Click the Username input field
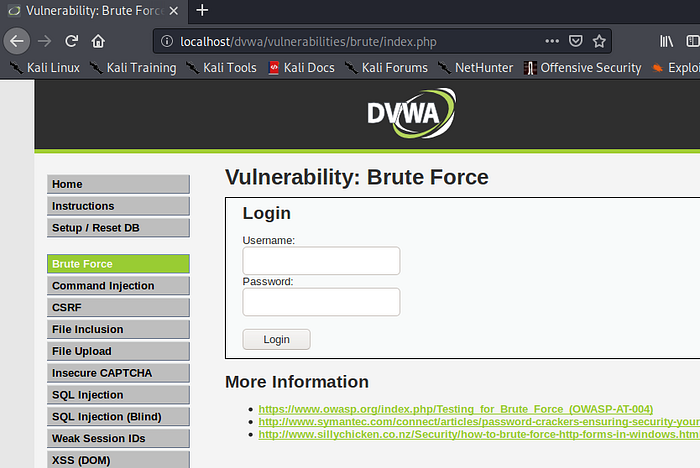Viewport: 700px width, 468px height. click(x=321, y=261)
